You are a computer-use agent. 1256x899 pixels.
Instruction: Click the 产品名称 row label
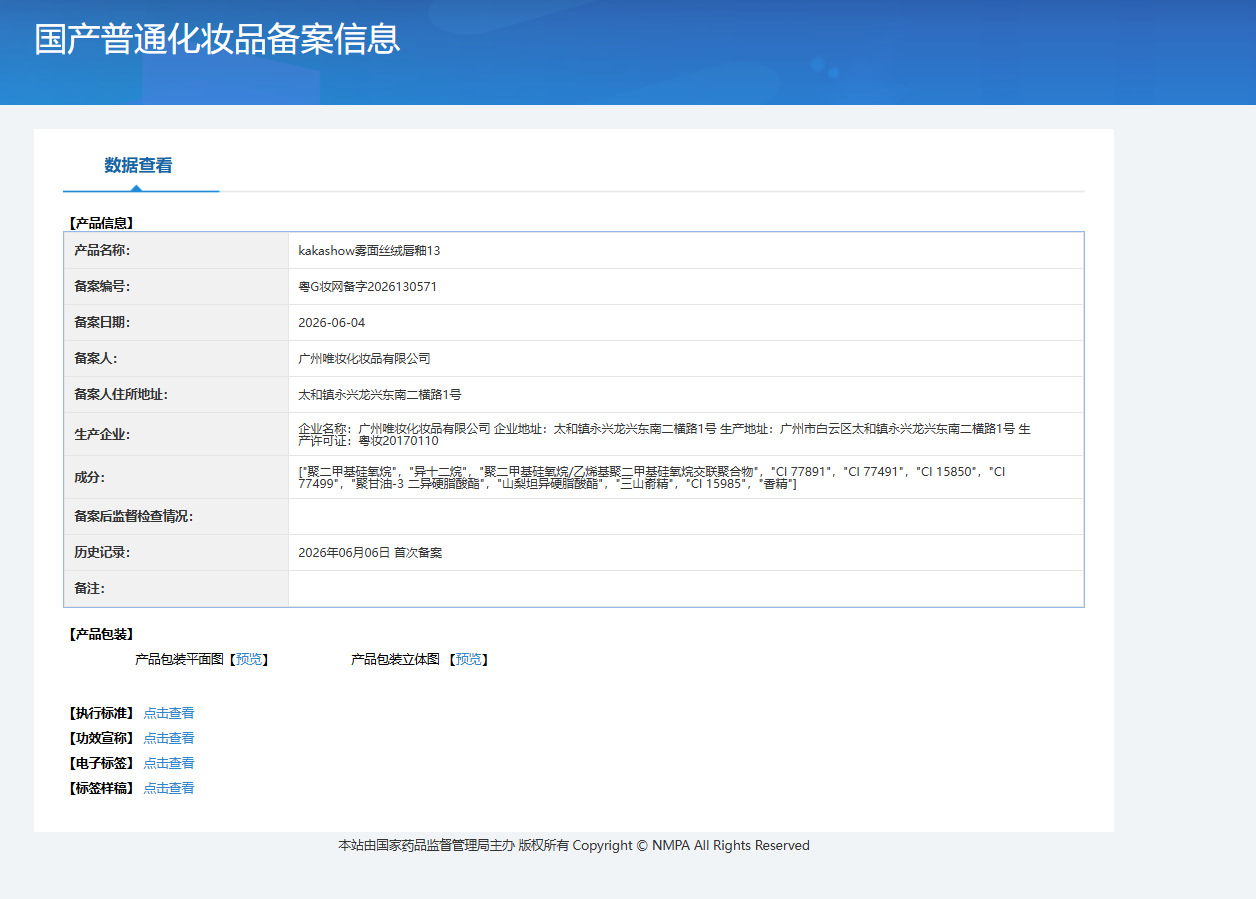point(102,251)
